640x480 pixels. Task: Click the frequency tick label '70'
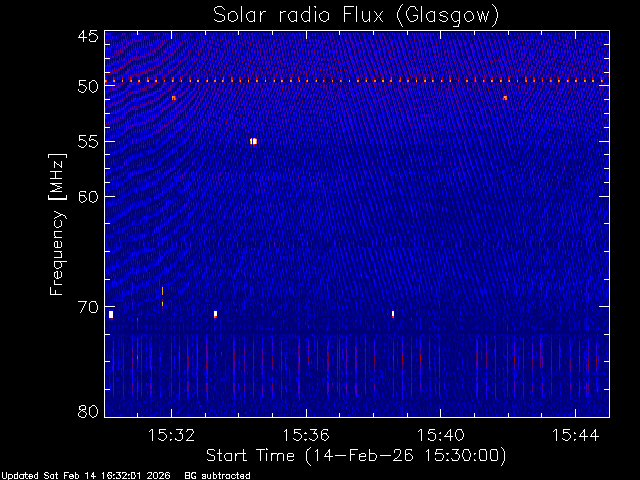pos(88,307)
